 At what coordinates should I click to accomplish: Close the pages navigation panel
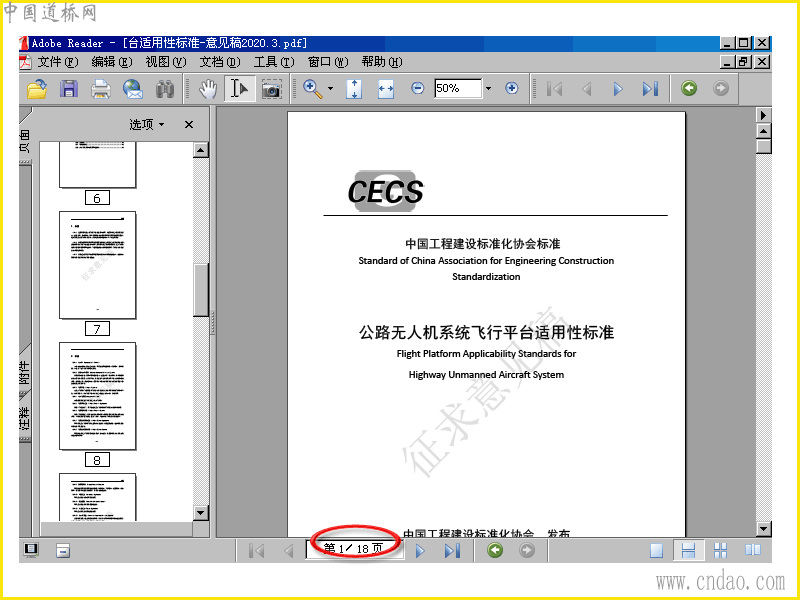coord(189,124)
